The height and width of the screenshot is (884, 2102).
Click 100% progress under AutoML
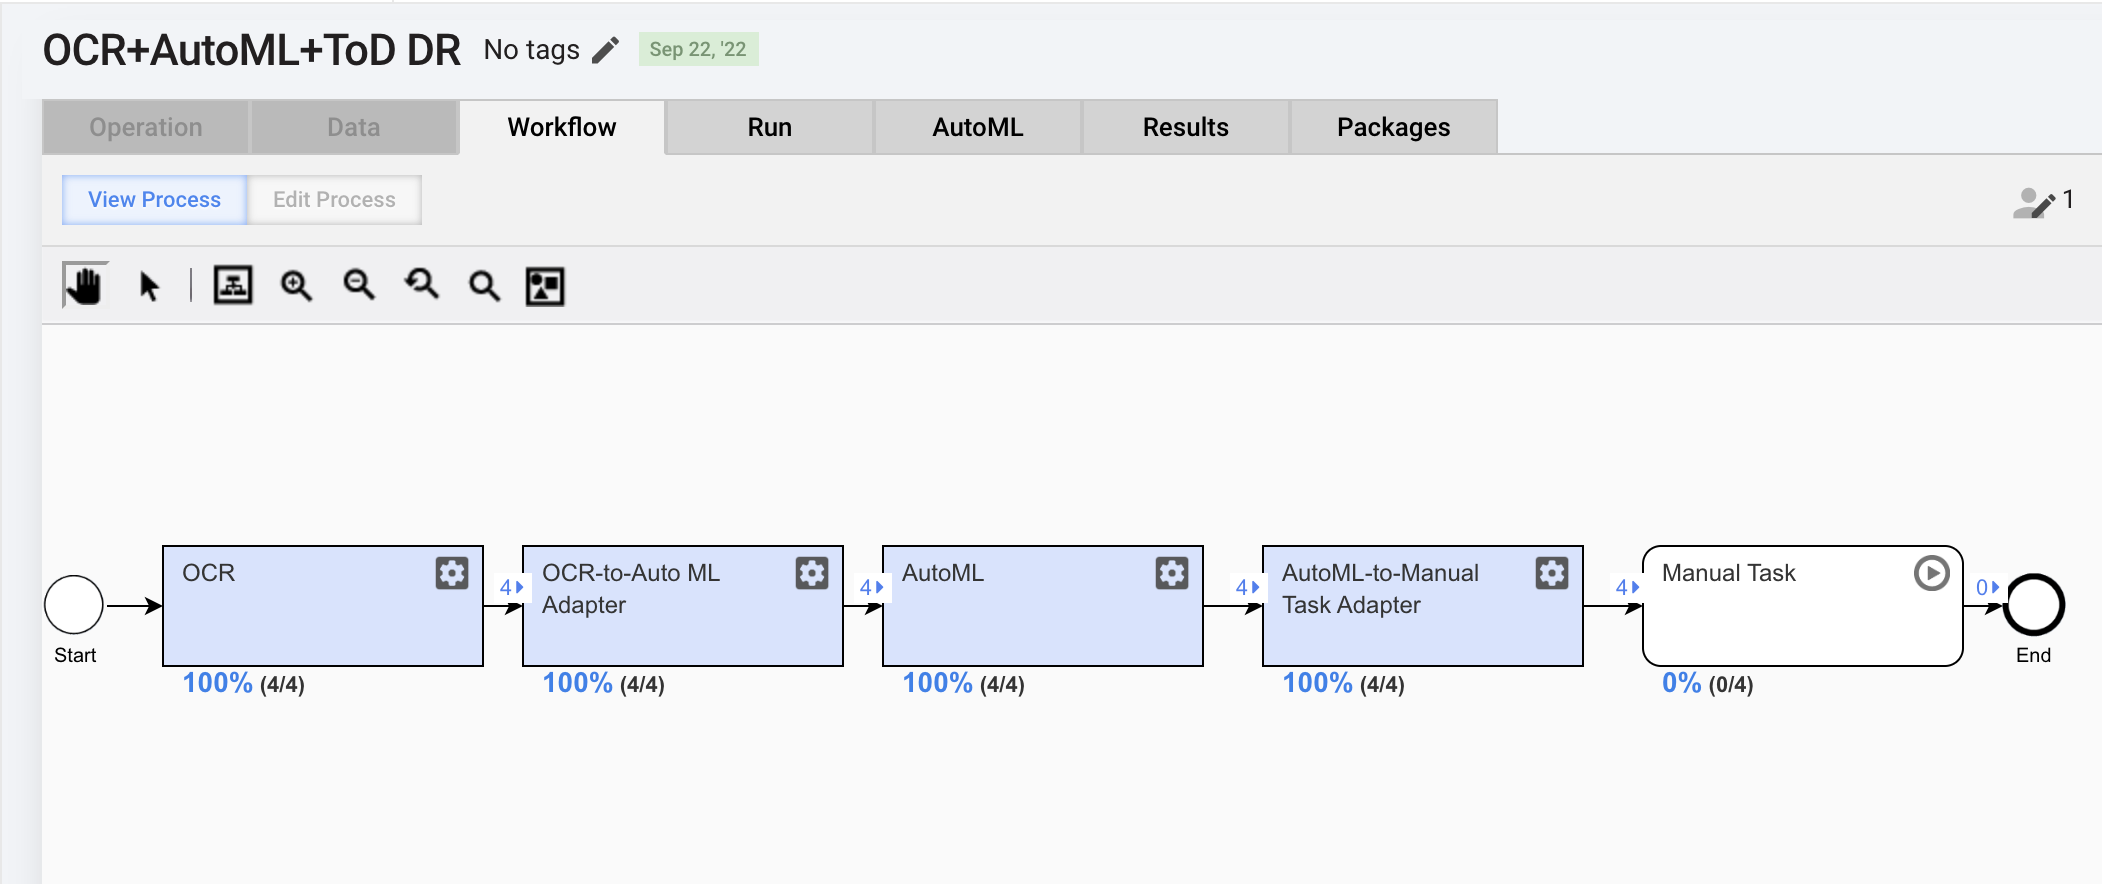click(x=937, y=683)
